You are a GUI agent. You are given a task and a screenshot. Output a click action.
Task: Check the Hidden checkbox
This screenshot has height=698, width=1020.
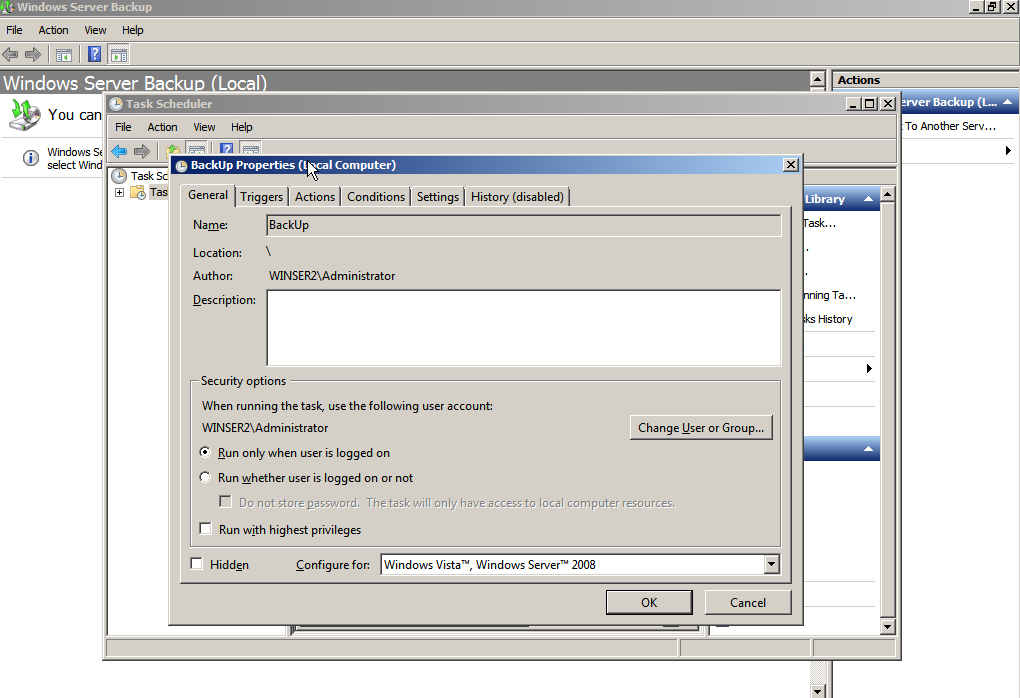196,563
